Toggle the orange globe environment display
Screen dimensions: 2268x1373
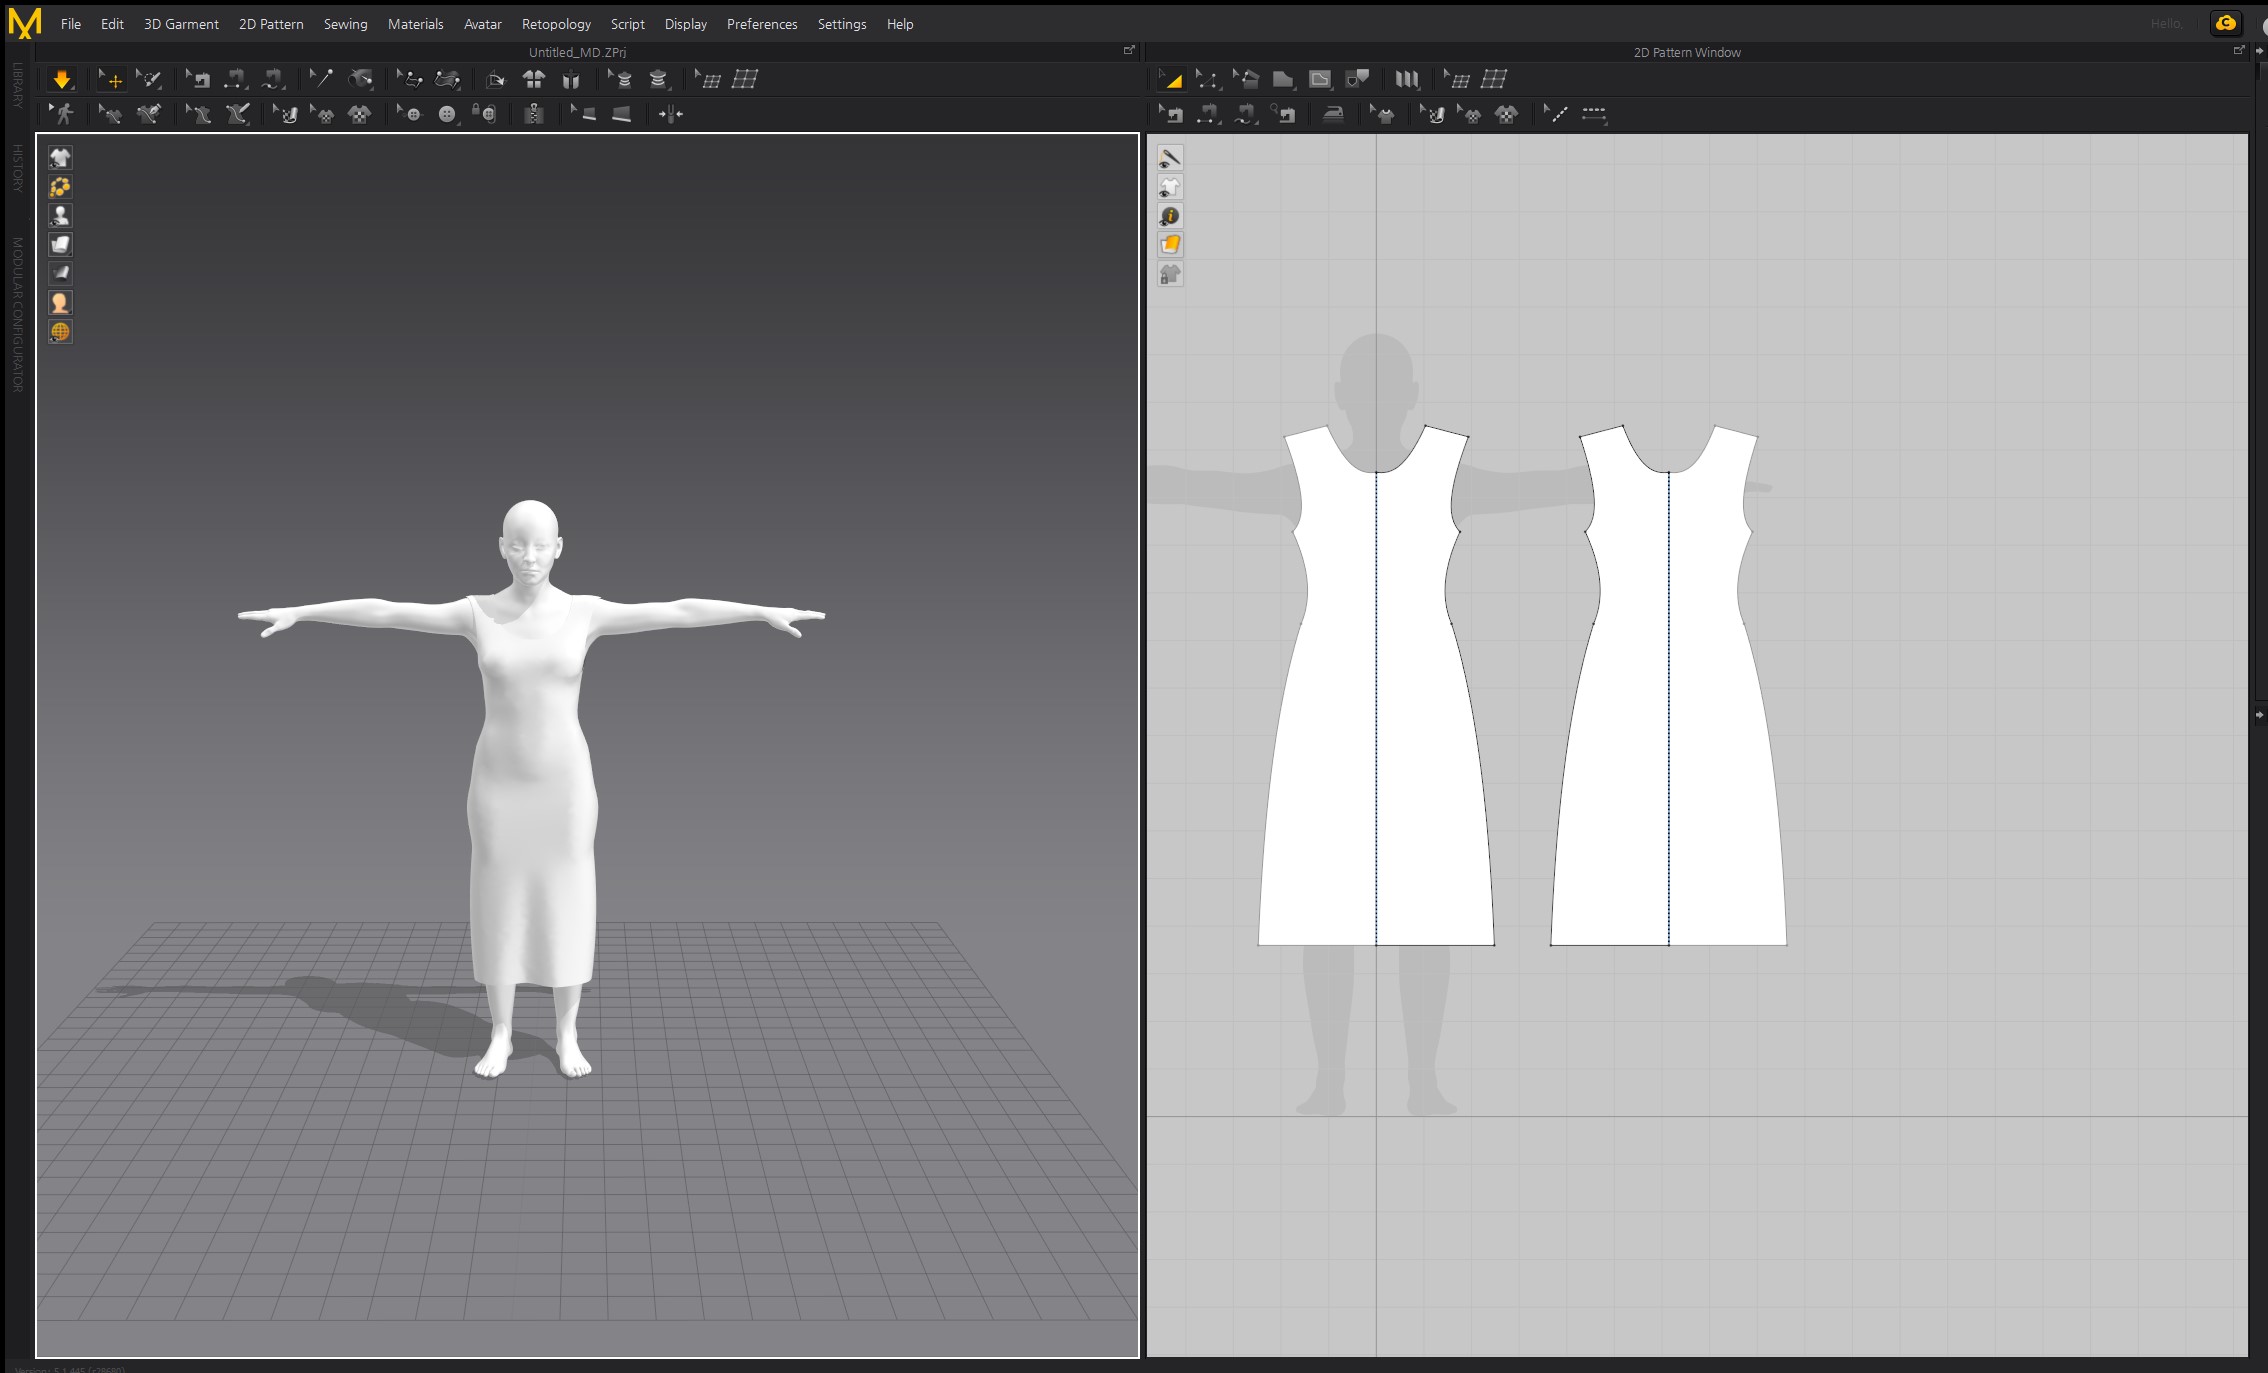coord(60,332)
